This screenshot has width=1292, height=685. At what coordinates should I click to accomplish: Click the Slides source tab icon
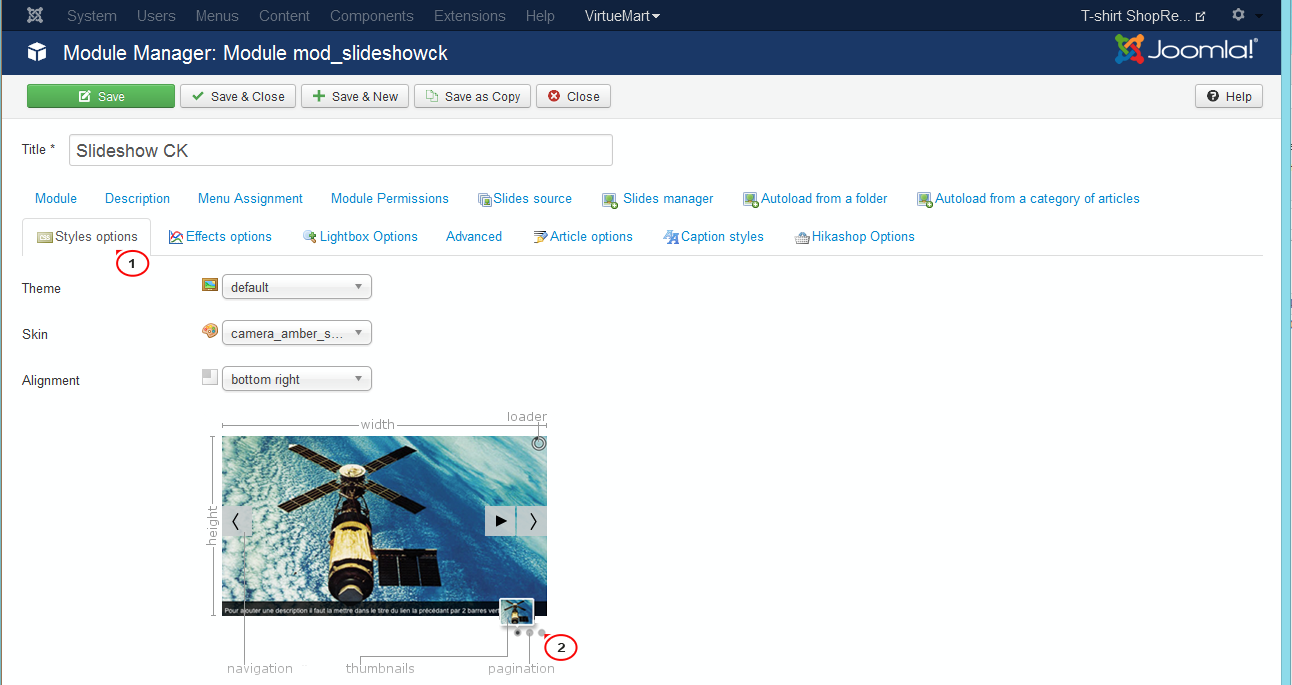coord(485,200)
